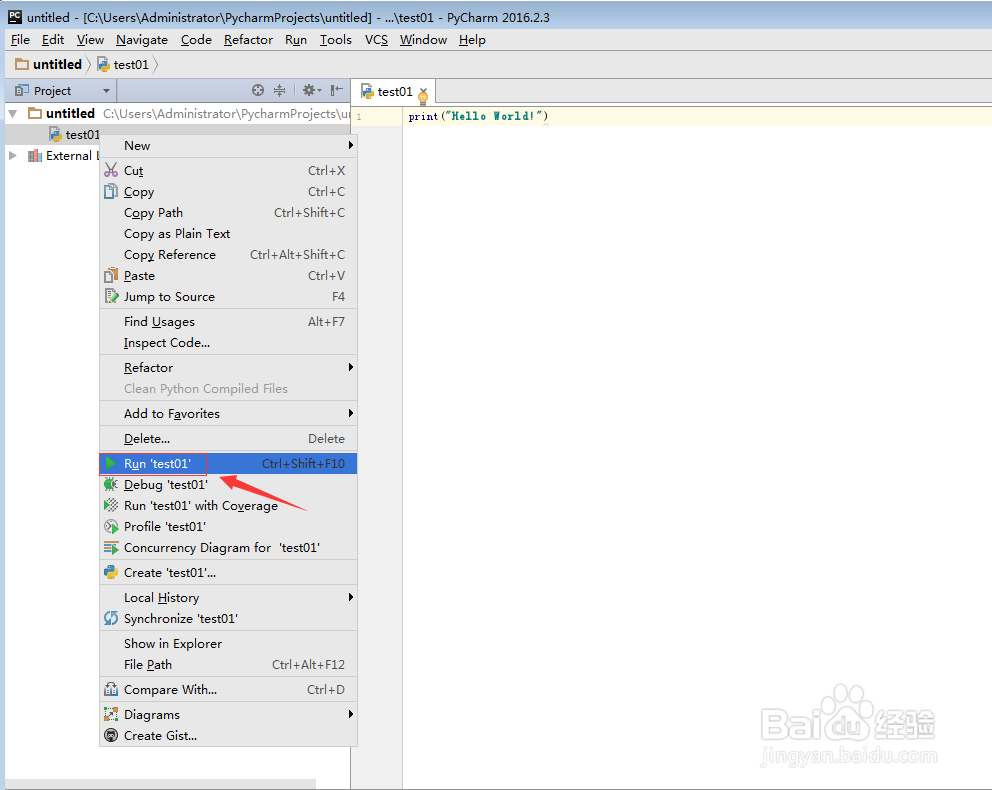Screen dimensions: 992x790
Task: Click the Jump to Source pencil icon
Action: [111, 296]
